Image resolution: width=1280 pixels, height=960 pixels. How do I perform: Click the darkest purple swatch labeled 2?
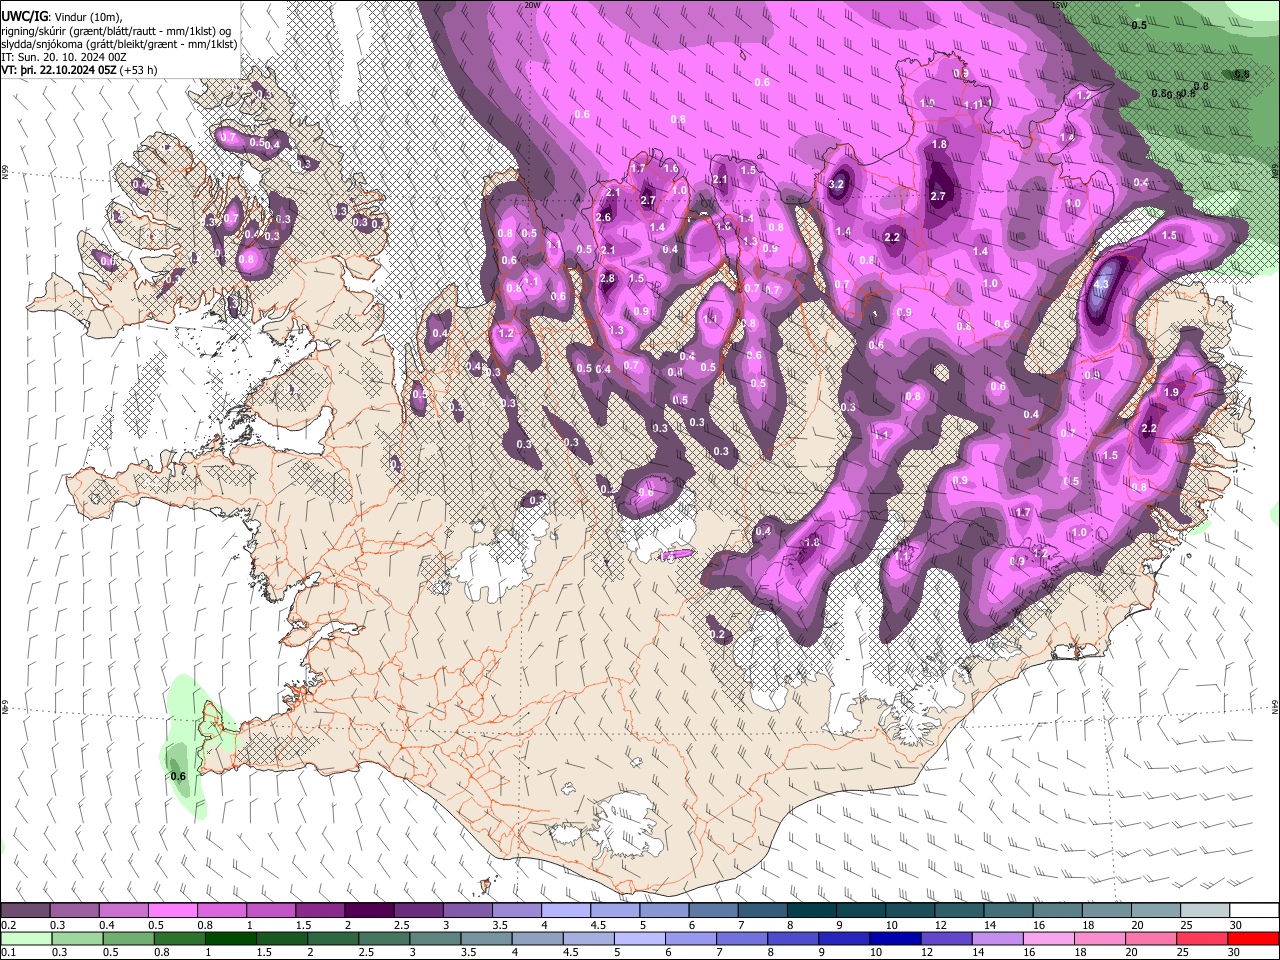pos(369,911)
